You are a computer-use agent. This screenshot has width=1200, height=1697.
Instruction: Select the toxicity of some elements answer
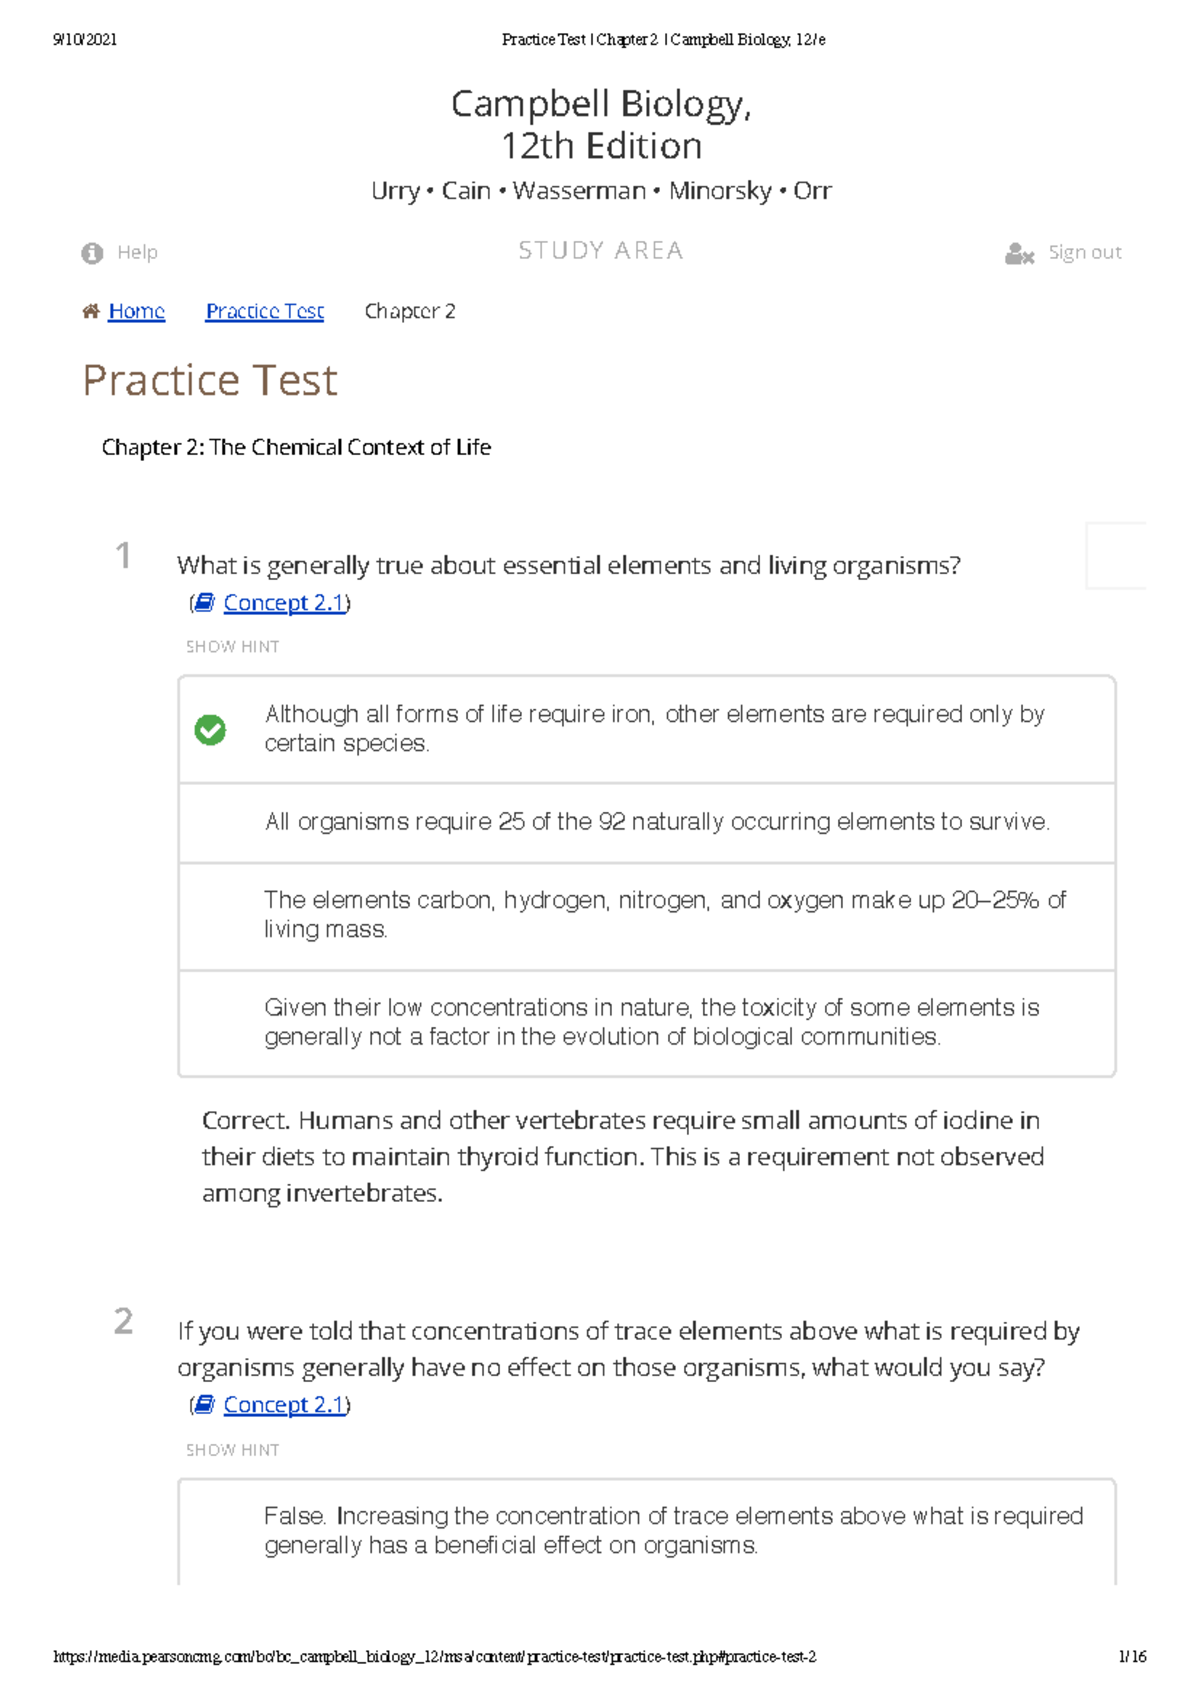651,1022
